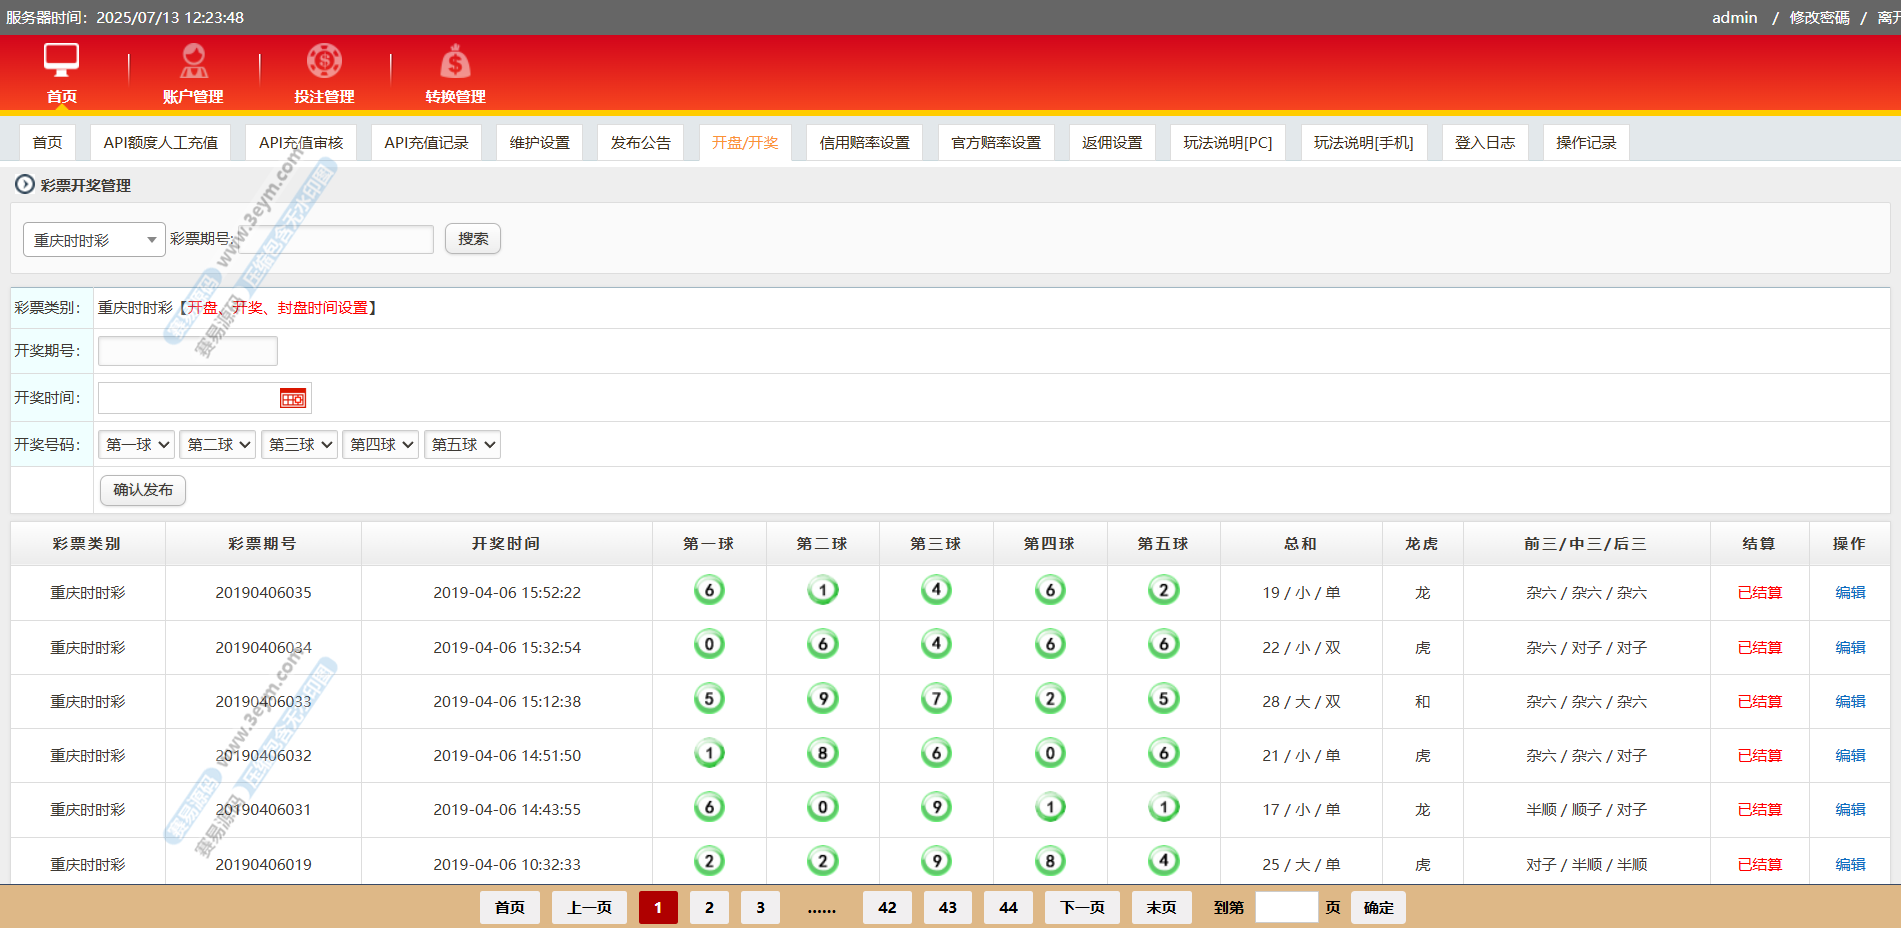
Task: Open the 第五球 number dropdown
Action: [x=463, y=445]
